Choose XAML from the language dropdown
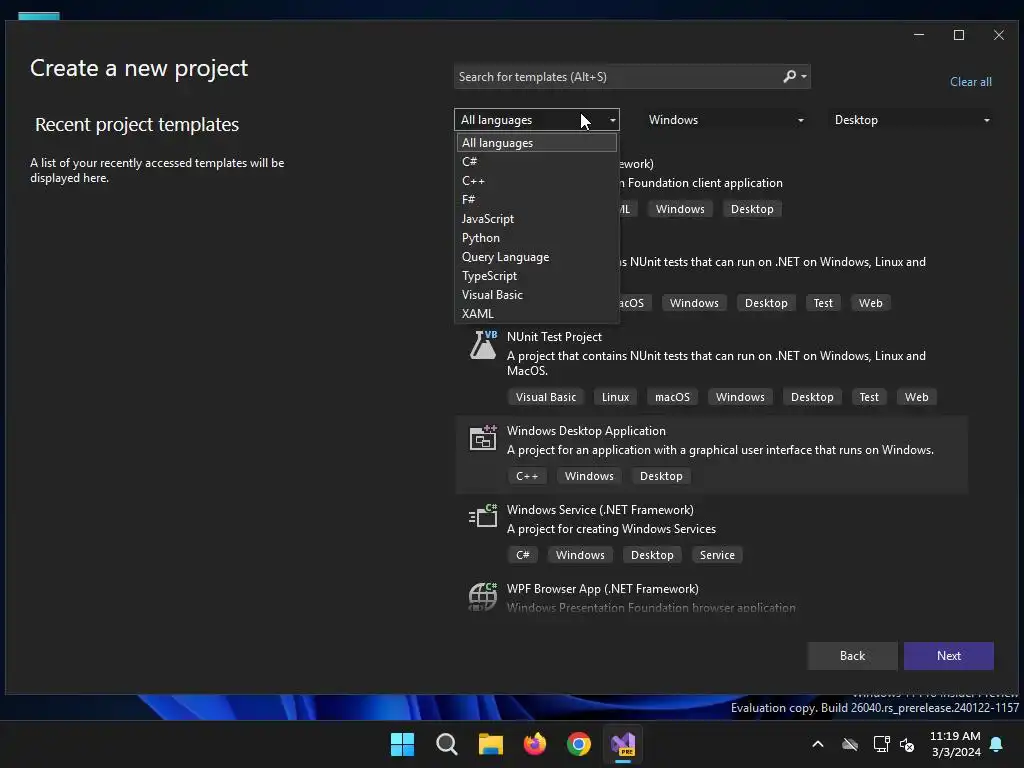 click(537, 313)
